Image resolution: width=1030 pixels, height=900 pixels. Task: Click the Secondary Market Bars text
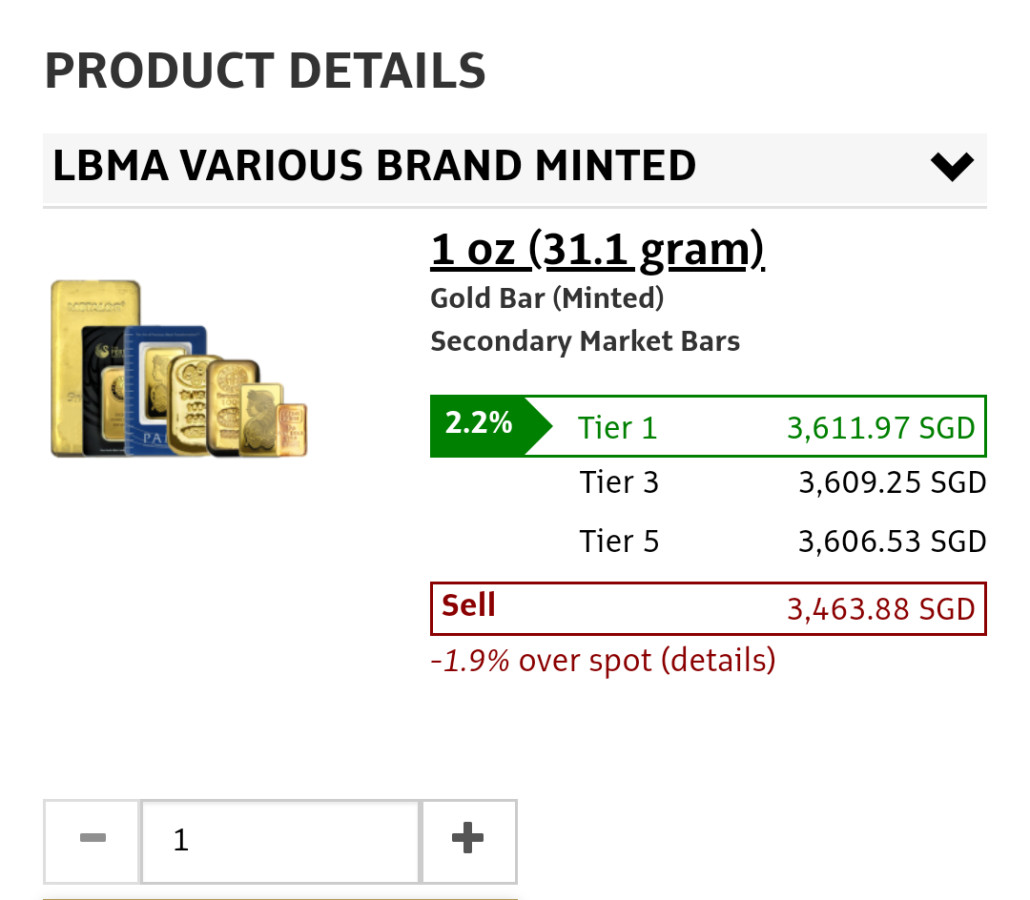[585, 342]
